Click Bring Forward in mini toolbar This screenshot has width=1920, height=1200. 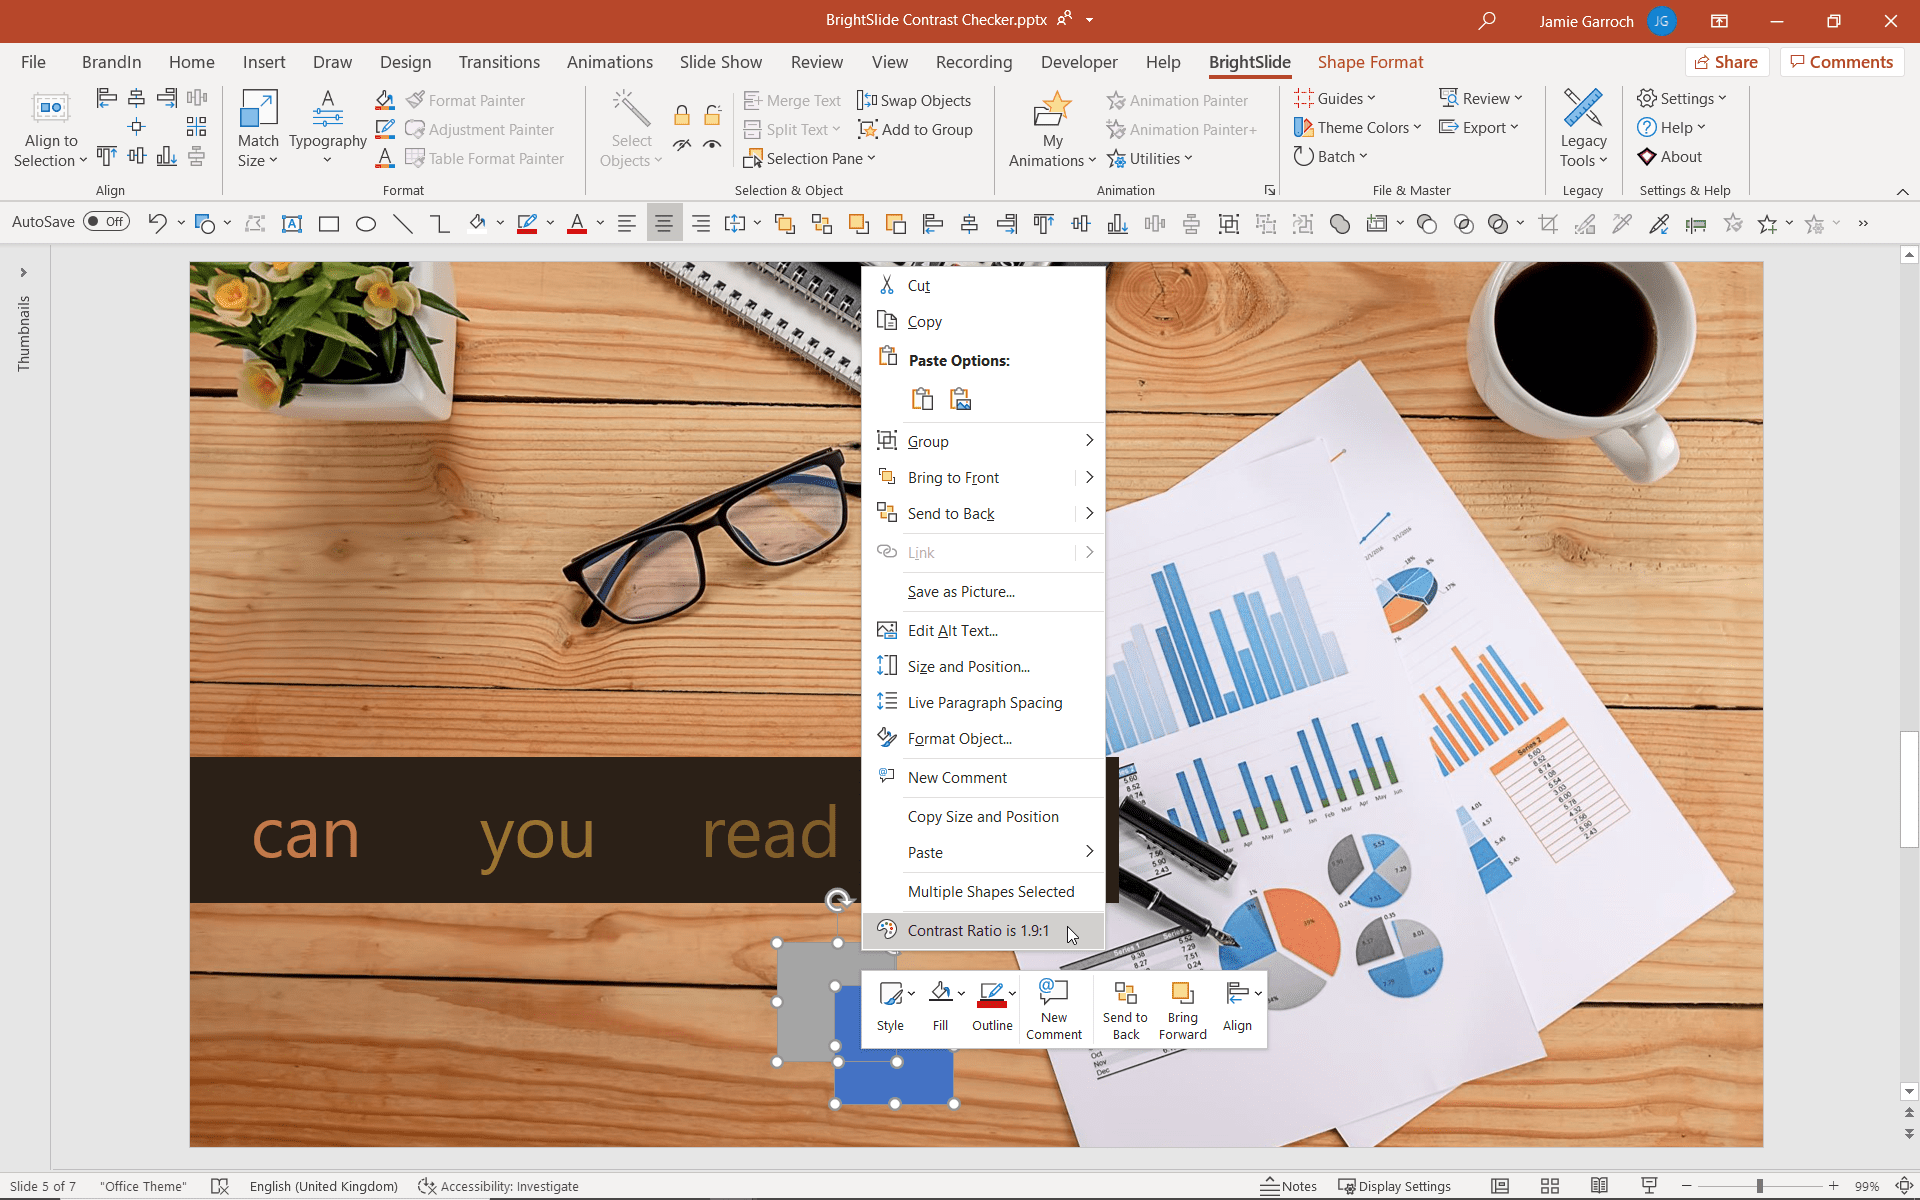click(1182, 1010)
